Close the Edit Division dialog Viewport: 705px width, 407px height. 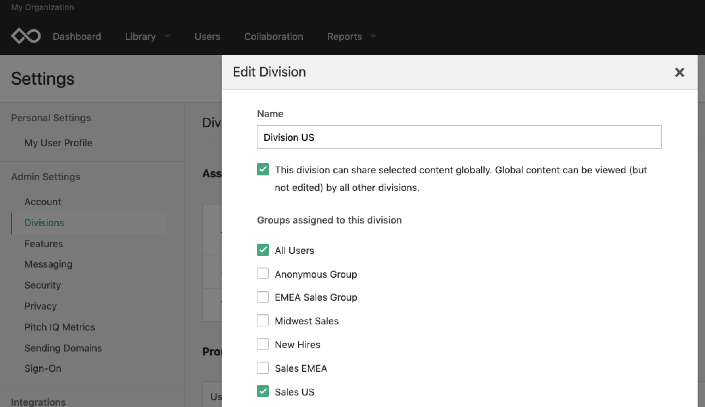coord(679,72)
